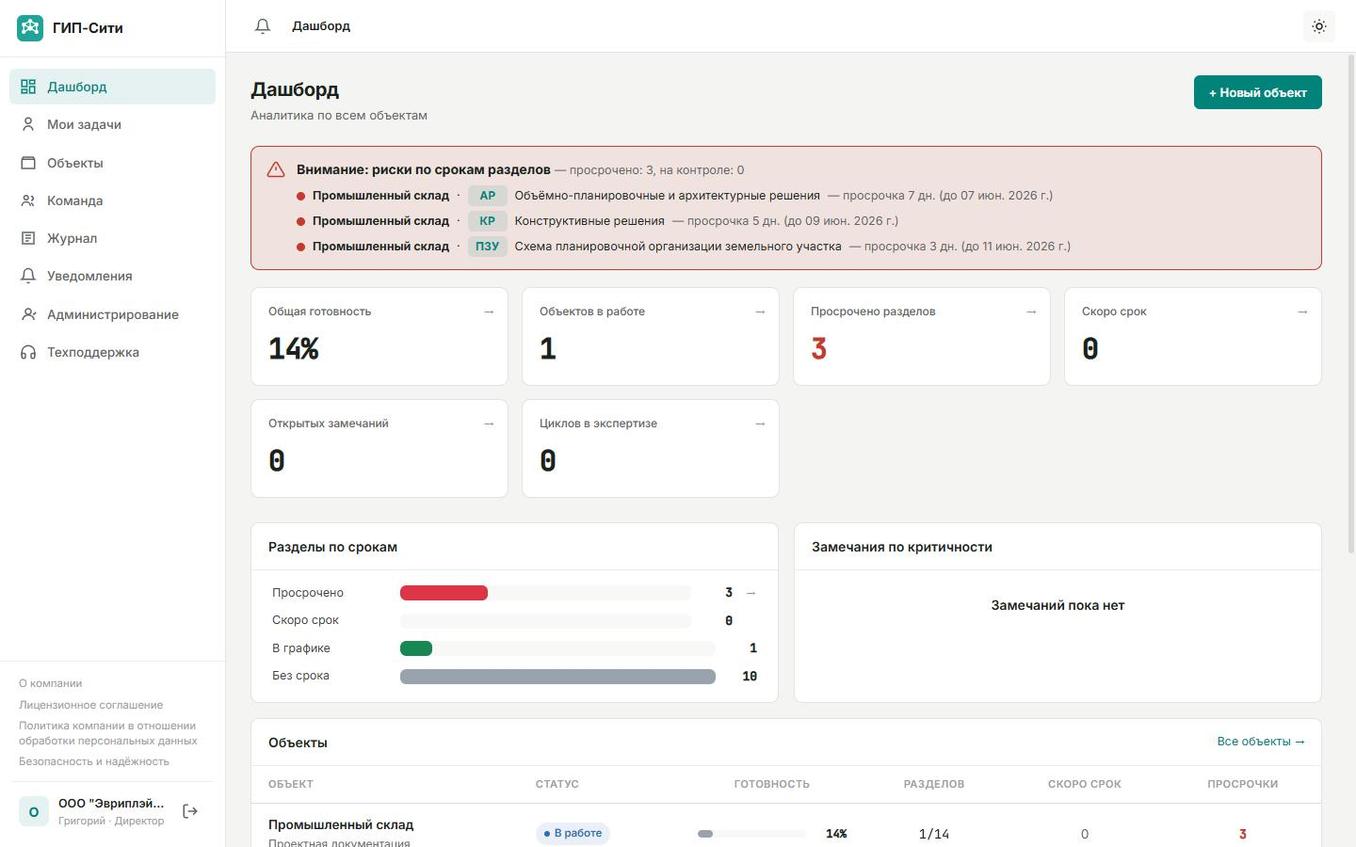1356x847 pixels.
Task: Click the company avatar О at bottom left
Action: point(33,811)
